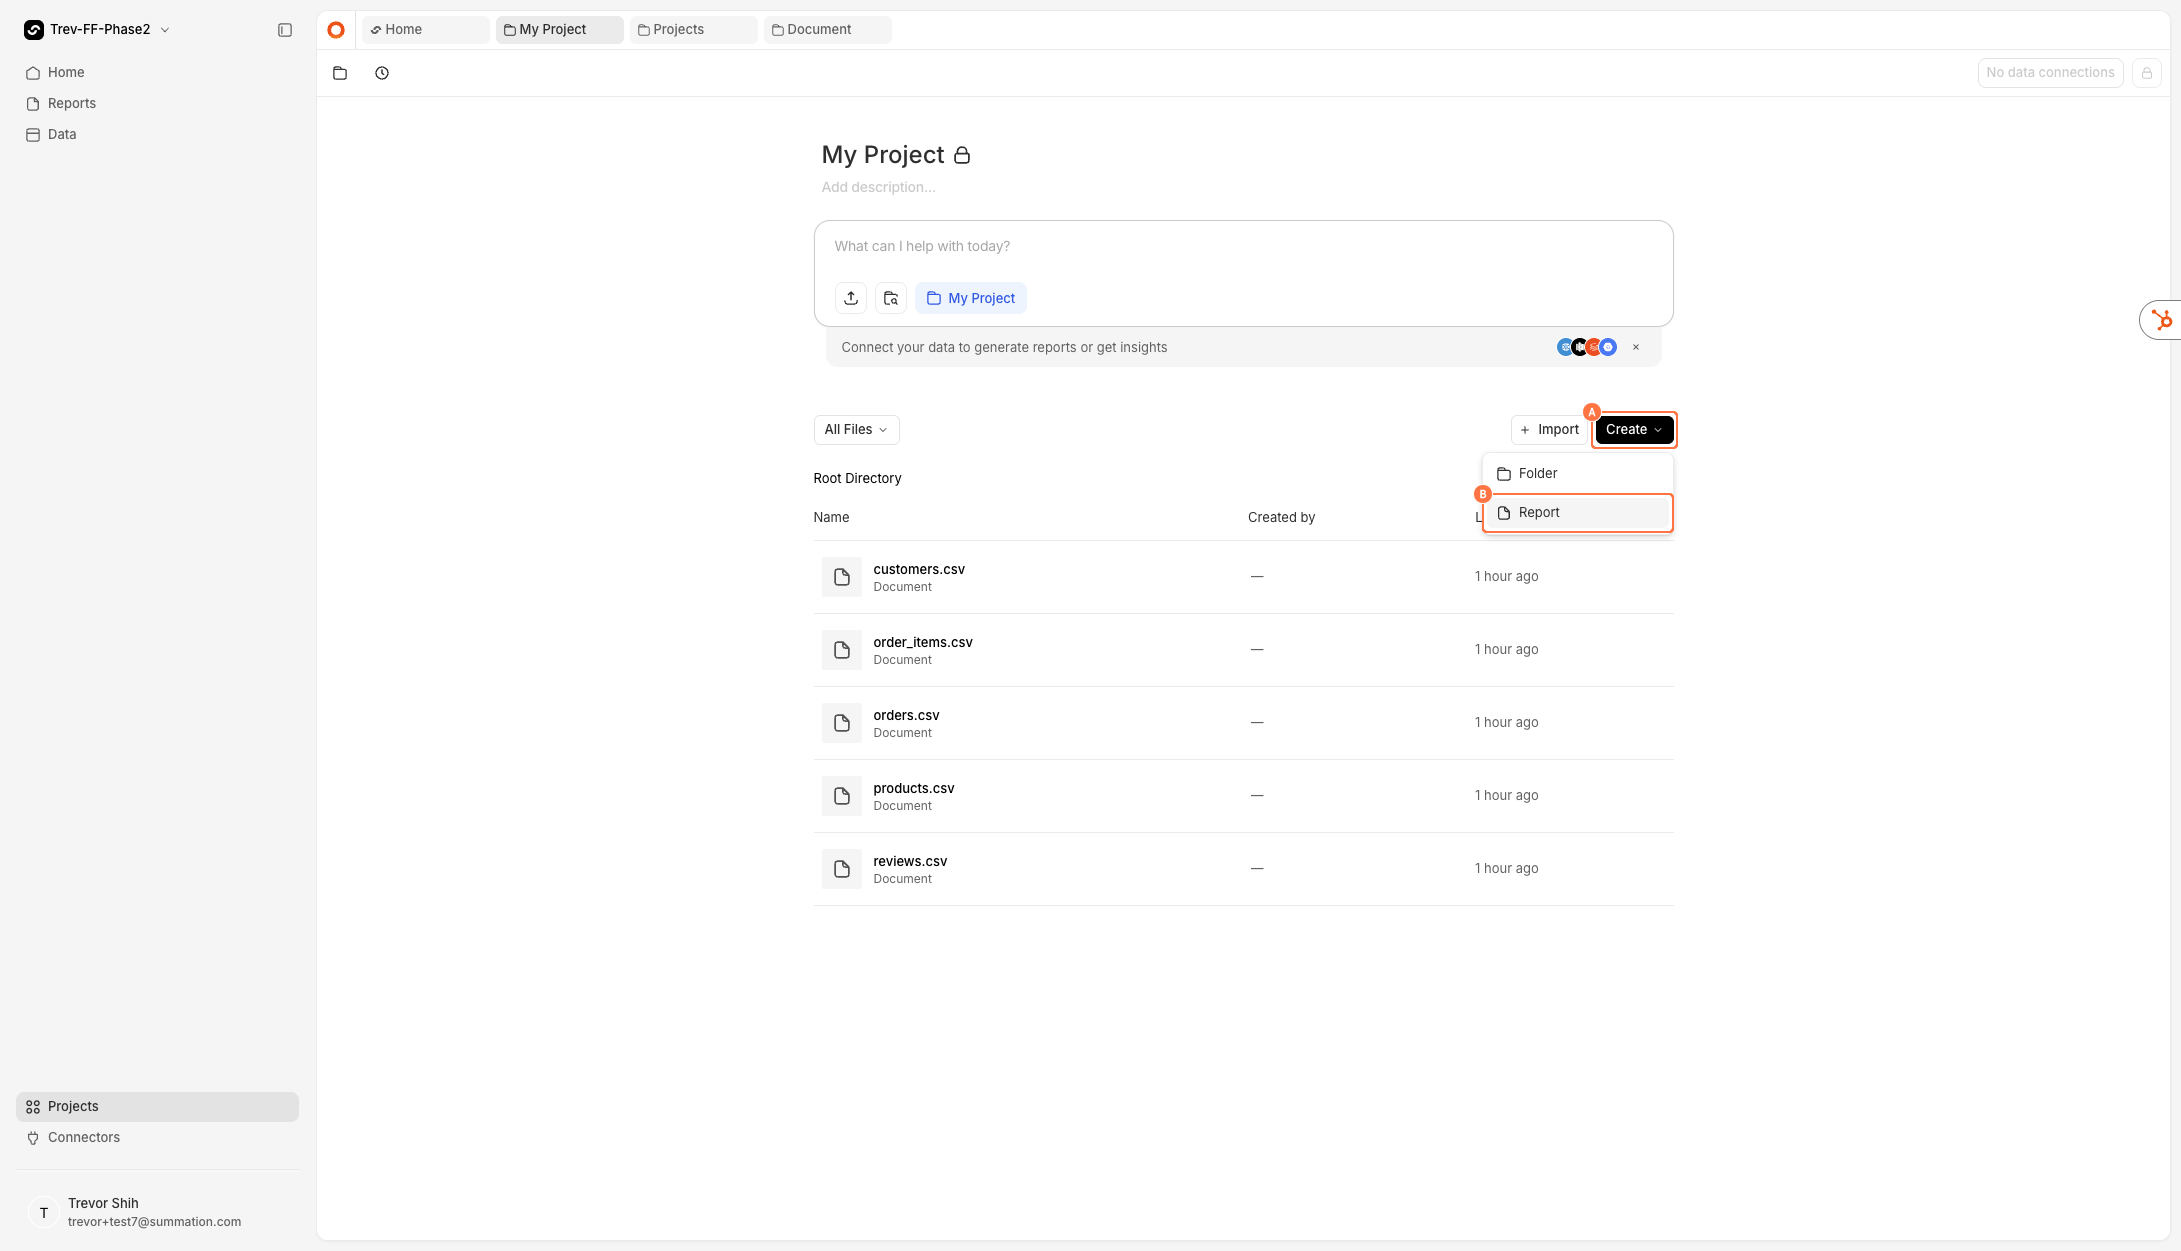Click the No data connections button
The image size is (2181, 1251).
click(x=2050, y=73)
